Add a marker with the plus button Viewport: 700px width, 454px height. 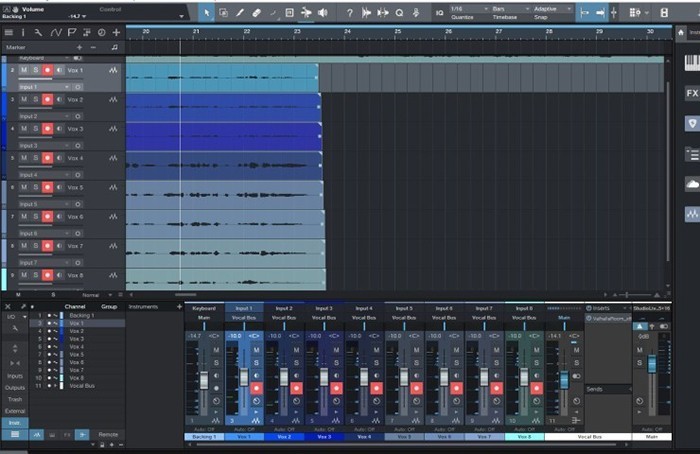(79, 47)
